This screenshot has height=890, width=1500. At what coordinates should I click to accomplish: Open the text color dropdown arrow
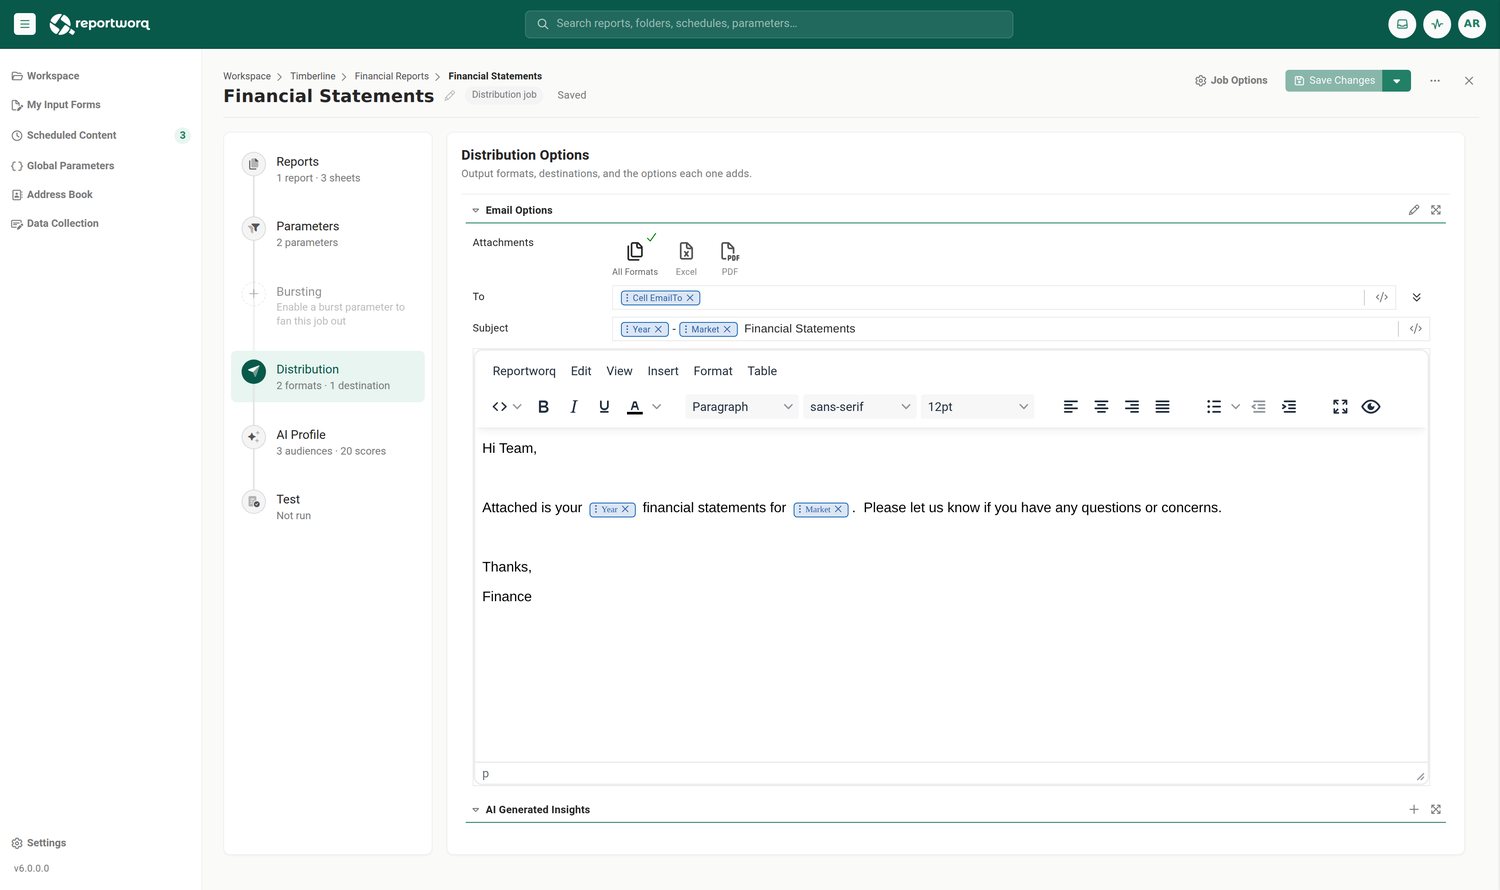657,407
